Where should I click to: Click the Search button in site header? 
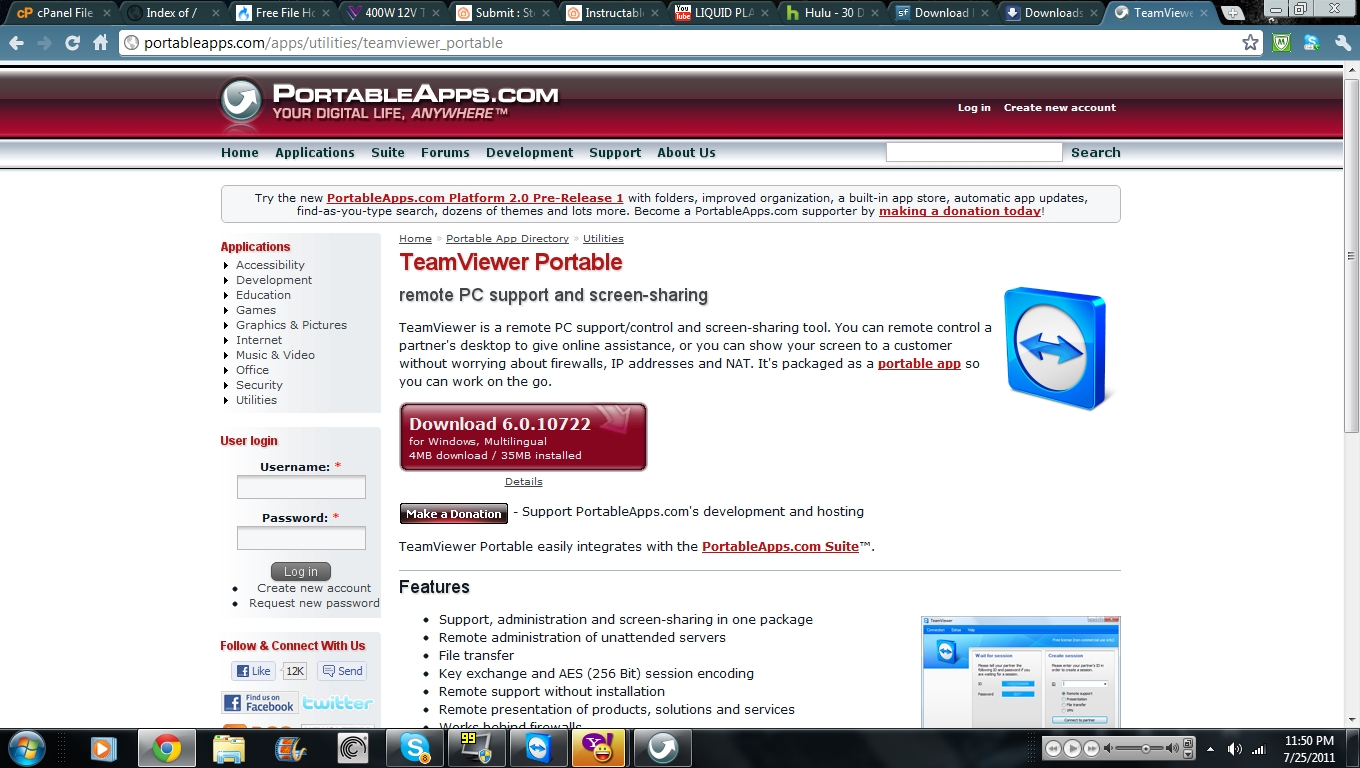pyautogui.click(x=1096, y=153)
